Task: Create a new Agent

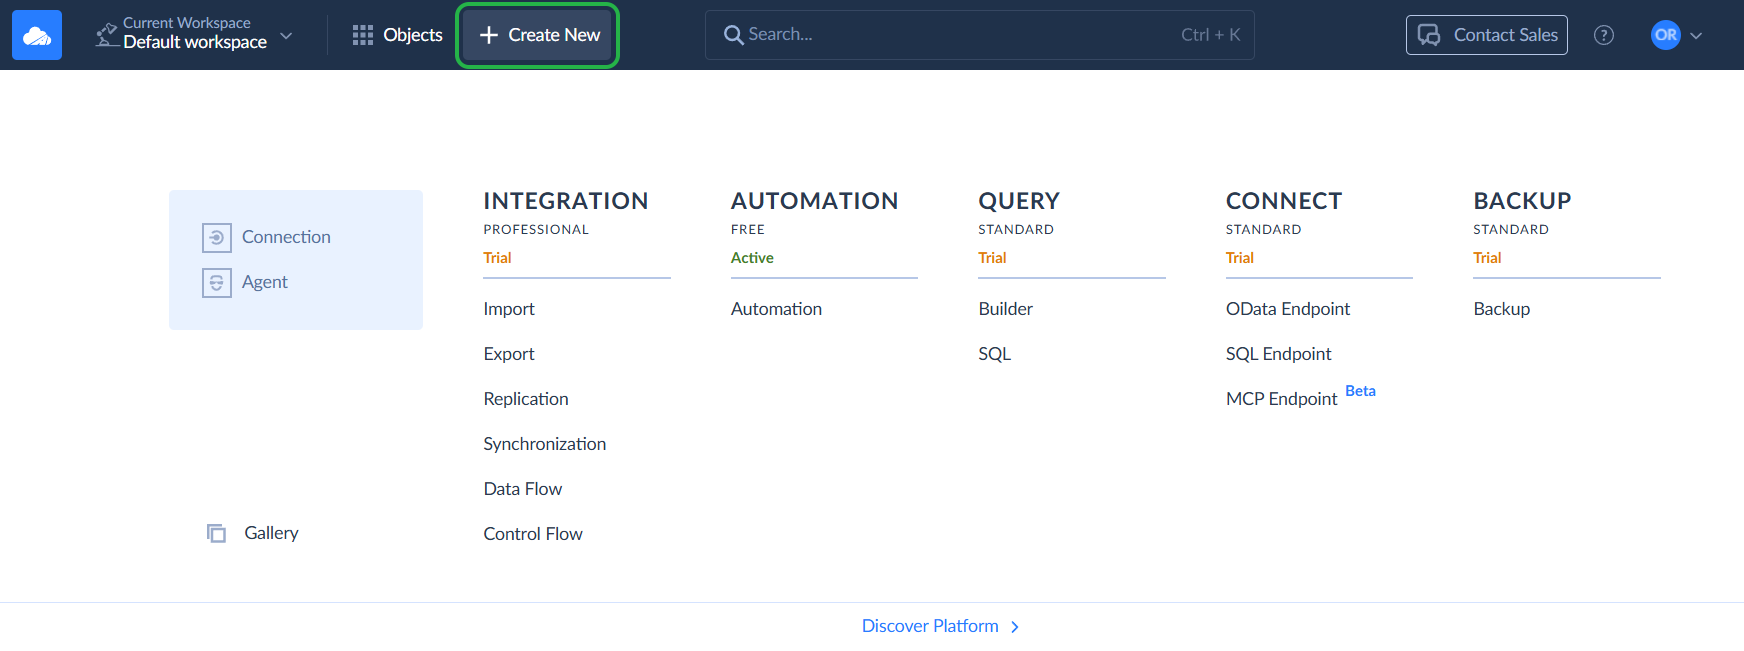Action: coord(265,282)
